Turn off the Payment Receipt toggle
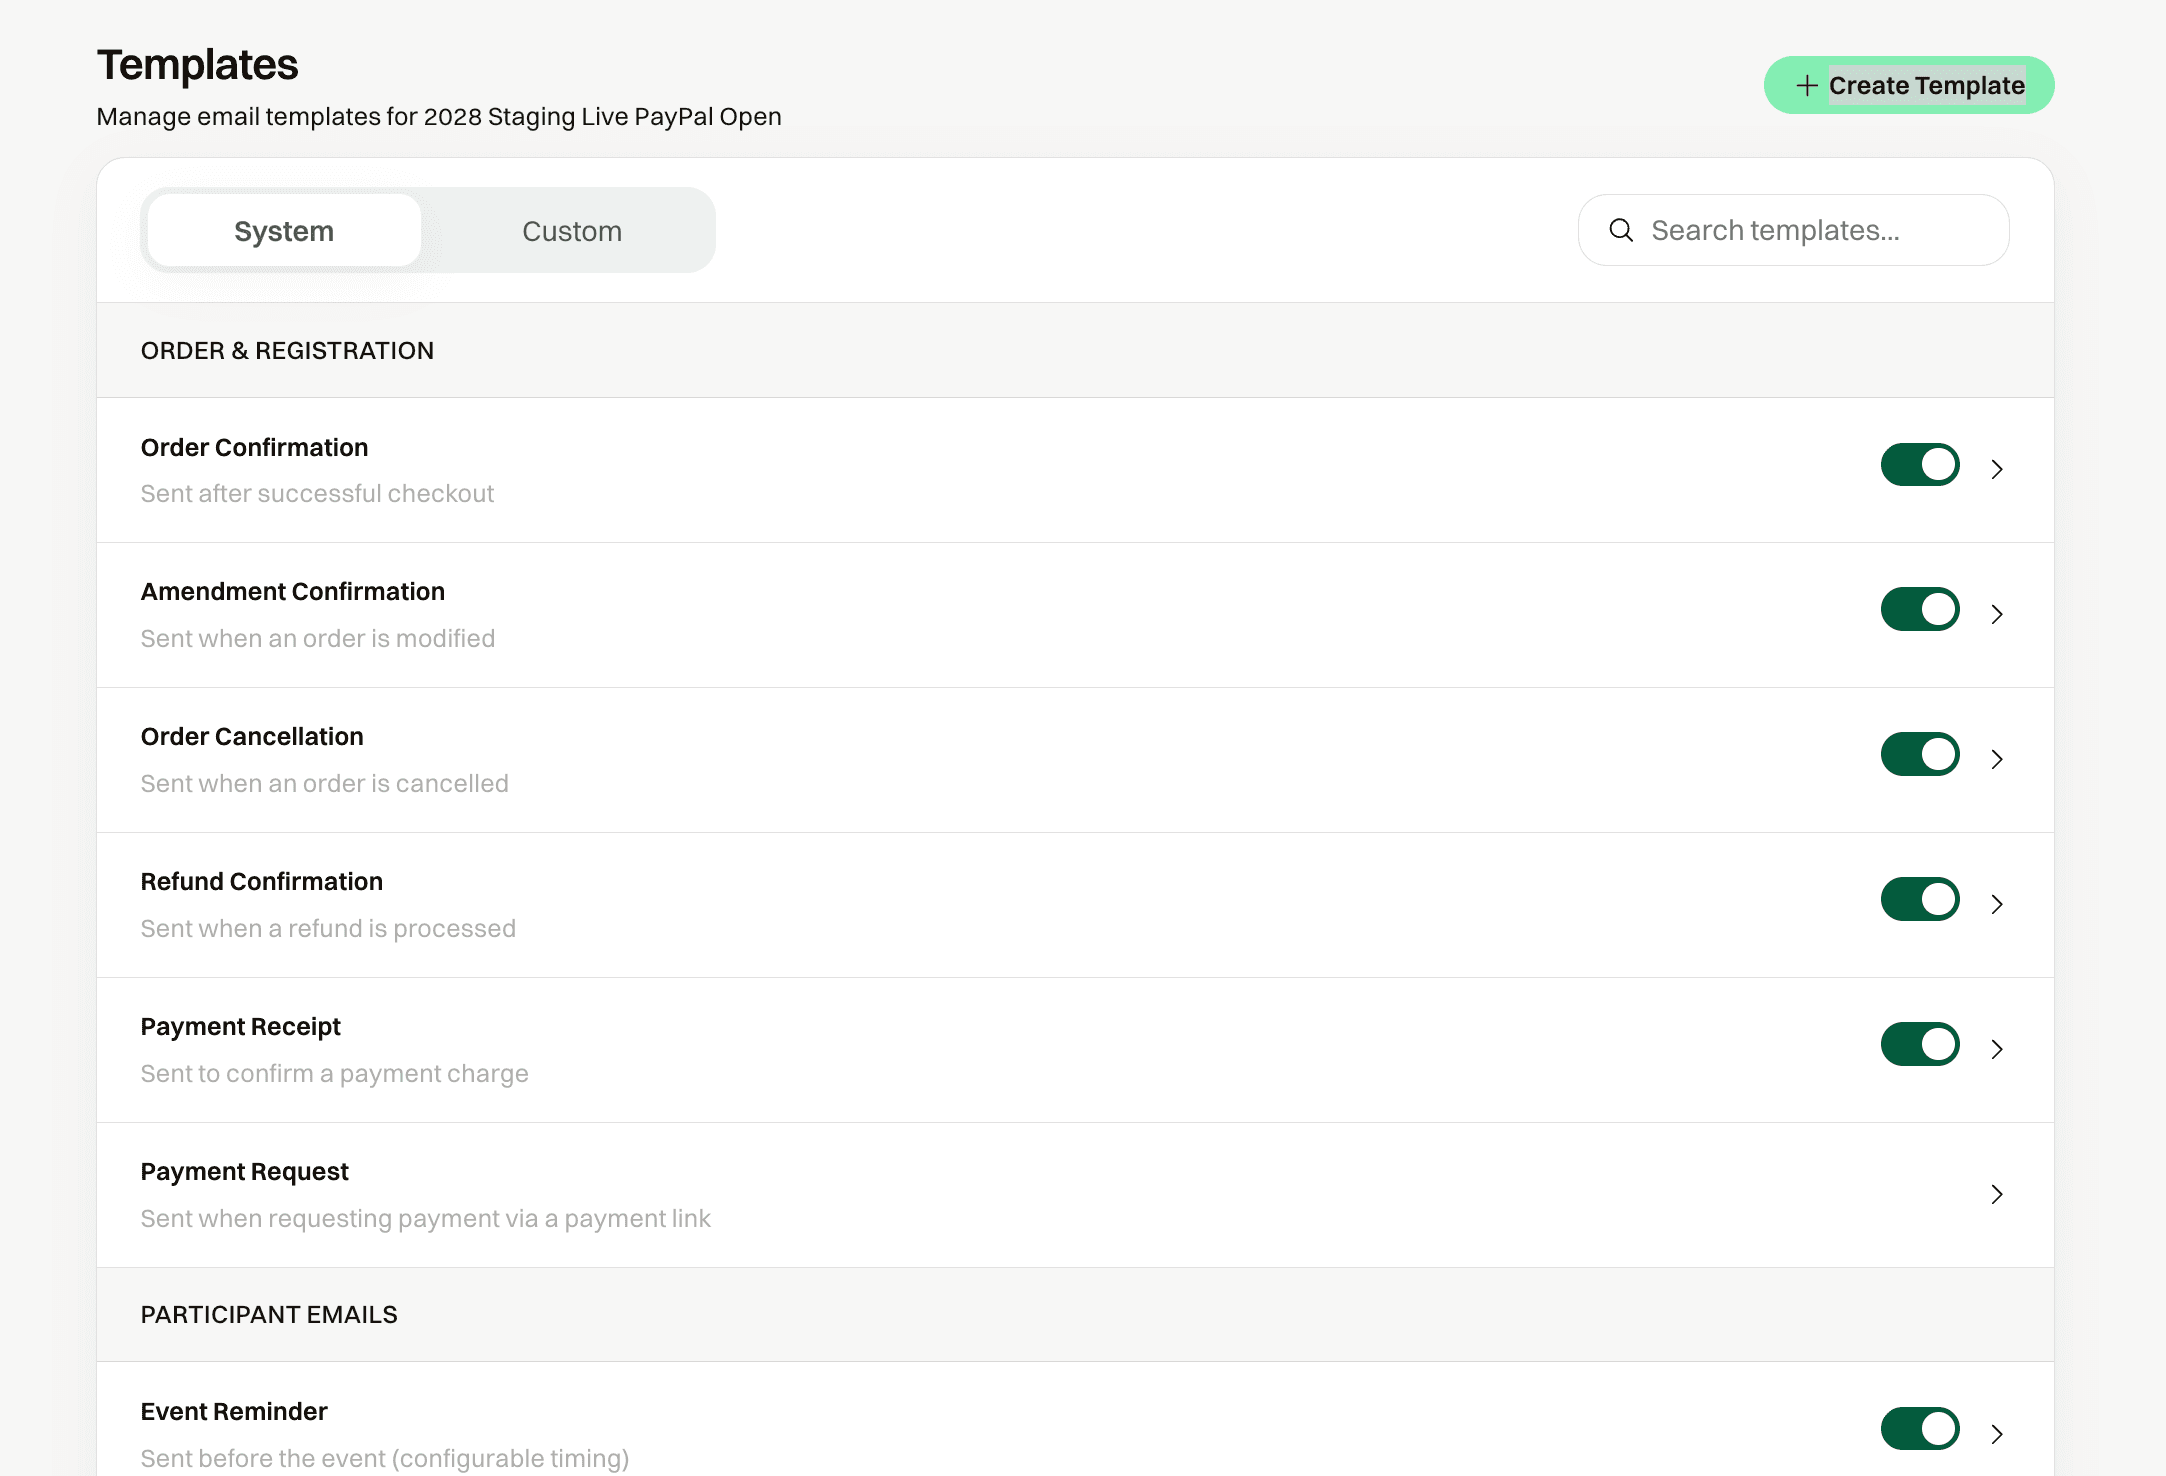 pyautogui.click(x=1920, y=1045)
